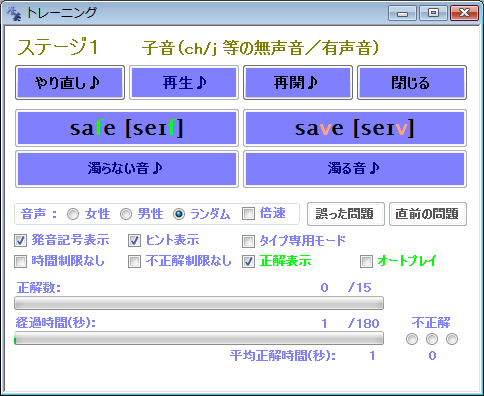This screenshot has height=396, width=484.
Task: Choose the answer save [seɪv]
Action: [355, 128]
